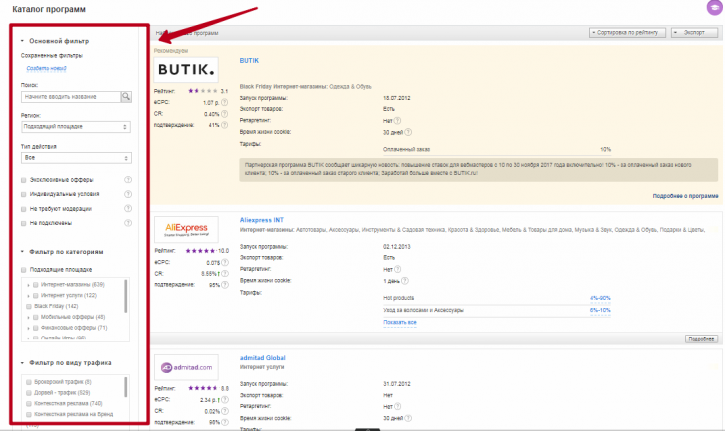This screenshot has height=431, width=725.
Task: Click BUTIK eCPC help icon
Action: [224, 102]
